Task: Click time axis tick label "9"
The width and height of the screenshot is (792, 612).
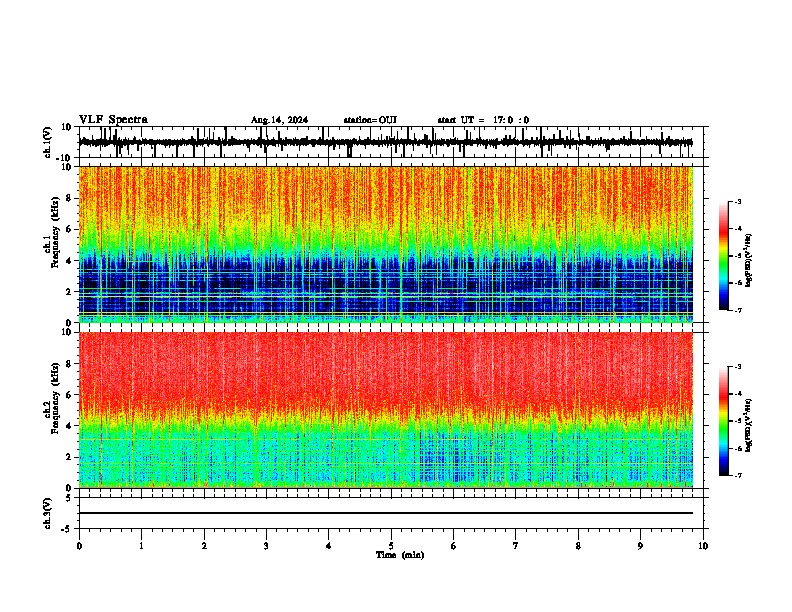Action: point(640,546)
